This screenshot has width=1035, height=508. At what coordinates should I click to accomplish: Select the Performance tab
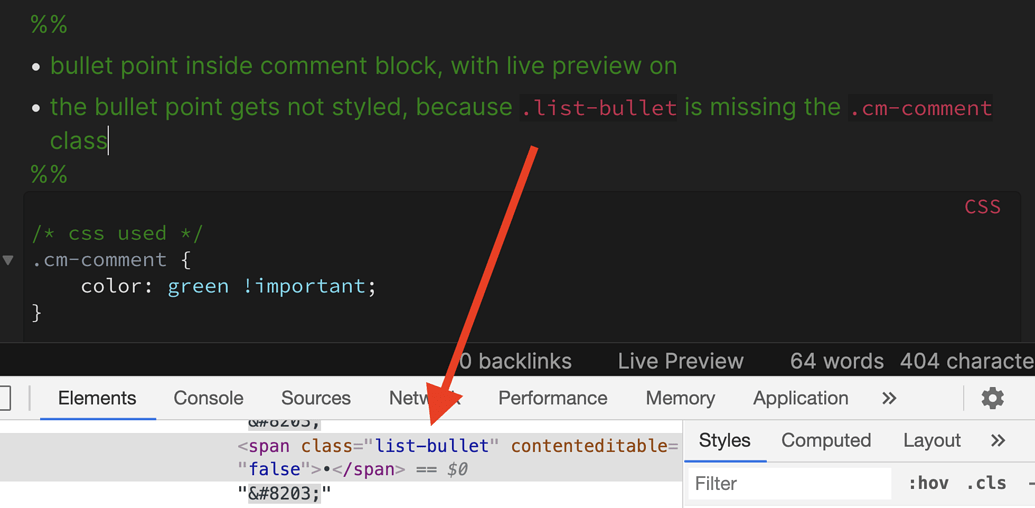(x=552, y=398)
